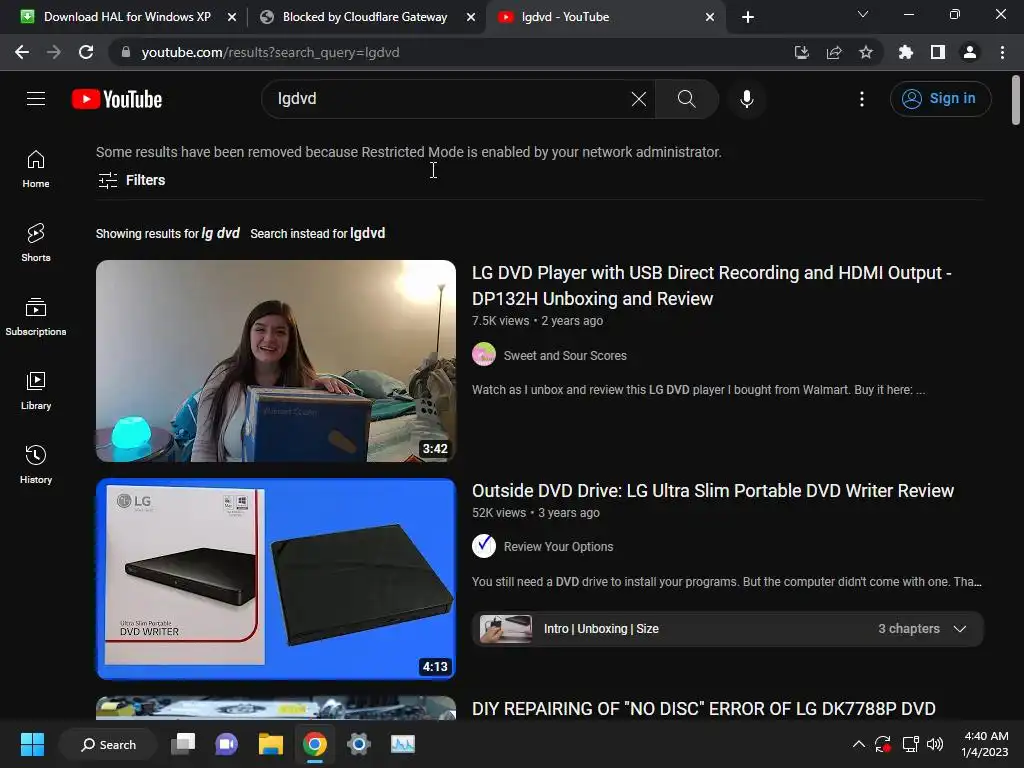This screenshot has height=768, width=1024.
Task: Open History in the sidebar
Action: (x=36, y=464)
